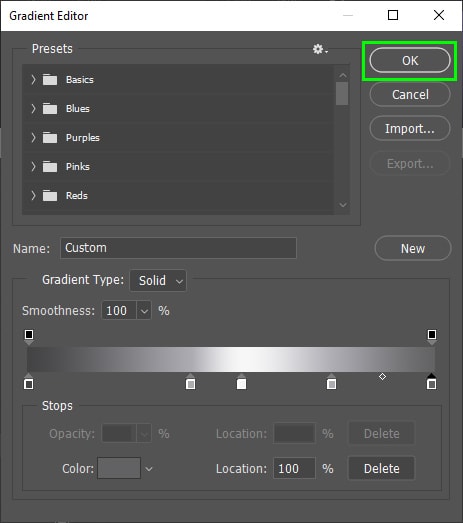Open the Gradient Type dropdown
The height and width of the screenshot is (523, 463).
(158, 281)
